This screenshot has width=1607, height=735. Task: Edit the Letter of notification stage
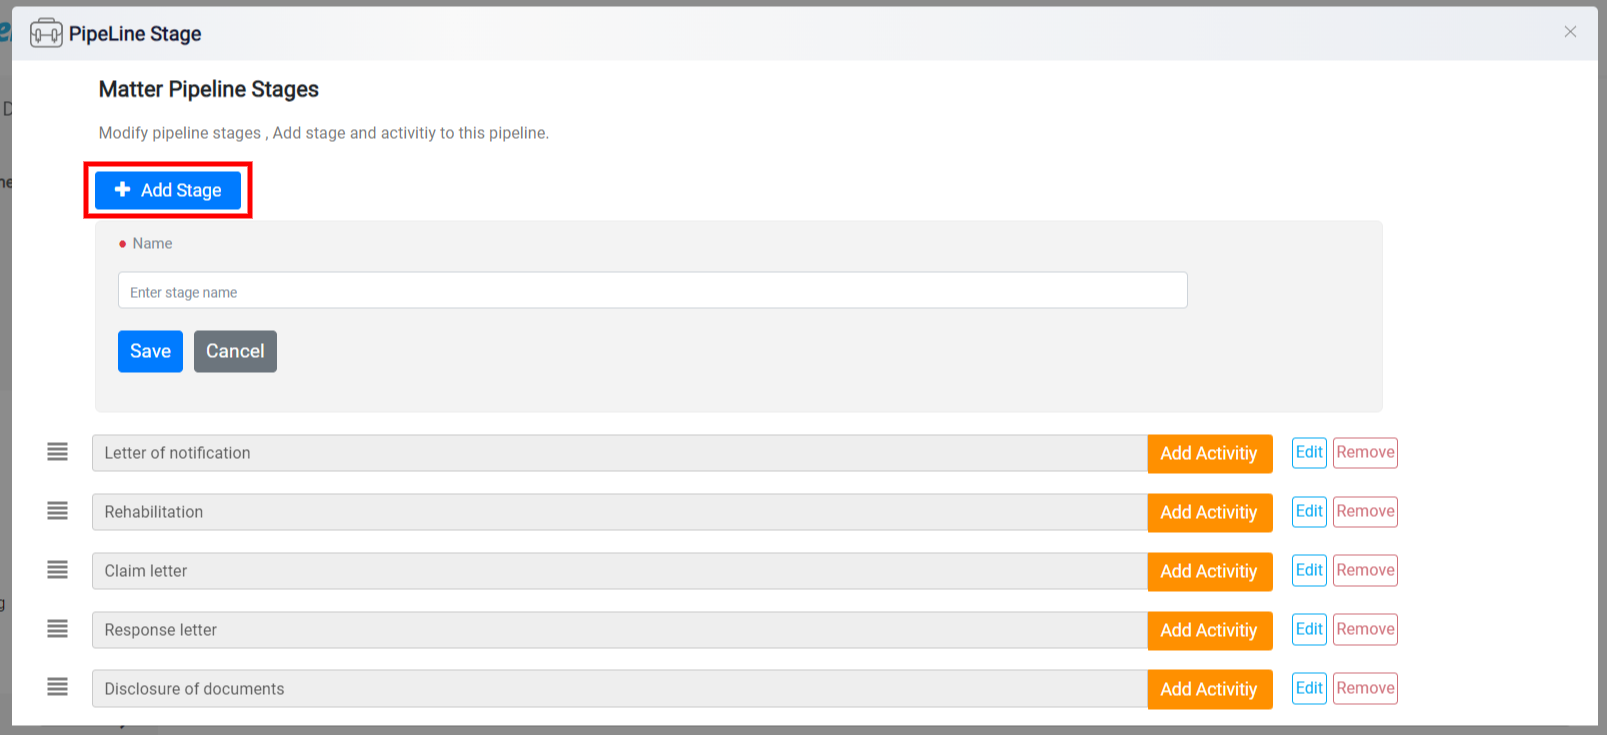tap(1309, 452)
